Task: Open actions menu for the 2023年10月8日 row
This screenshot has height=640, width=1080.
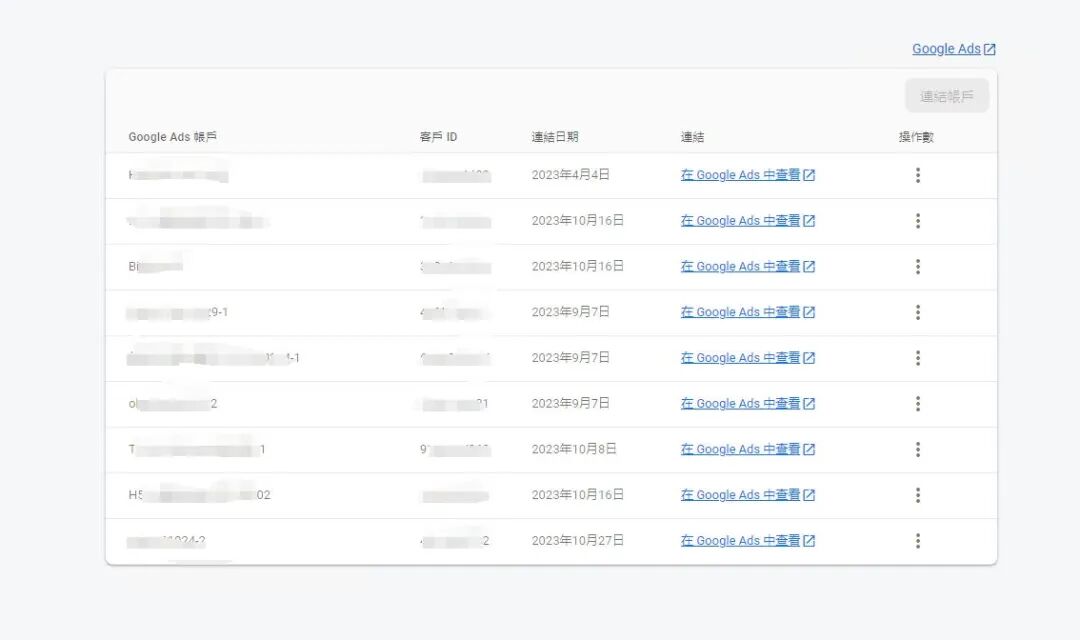Action: pyautogui.click(x=917, y=449)
